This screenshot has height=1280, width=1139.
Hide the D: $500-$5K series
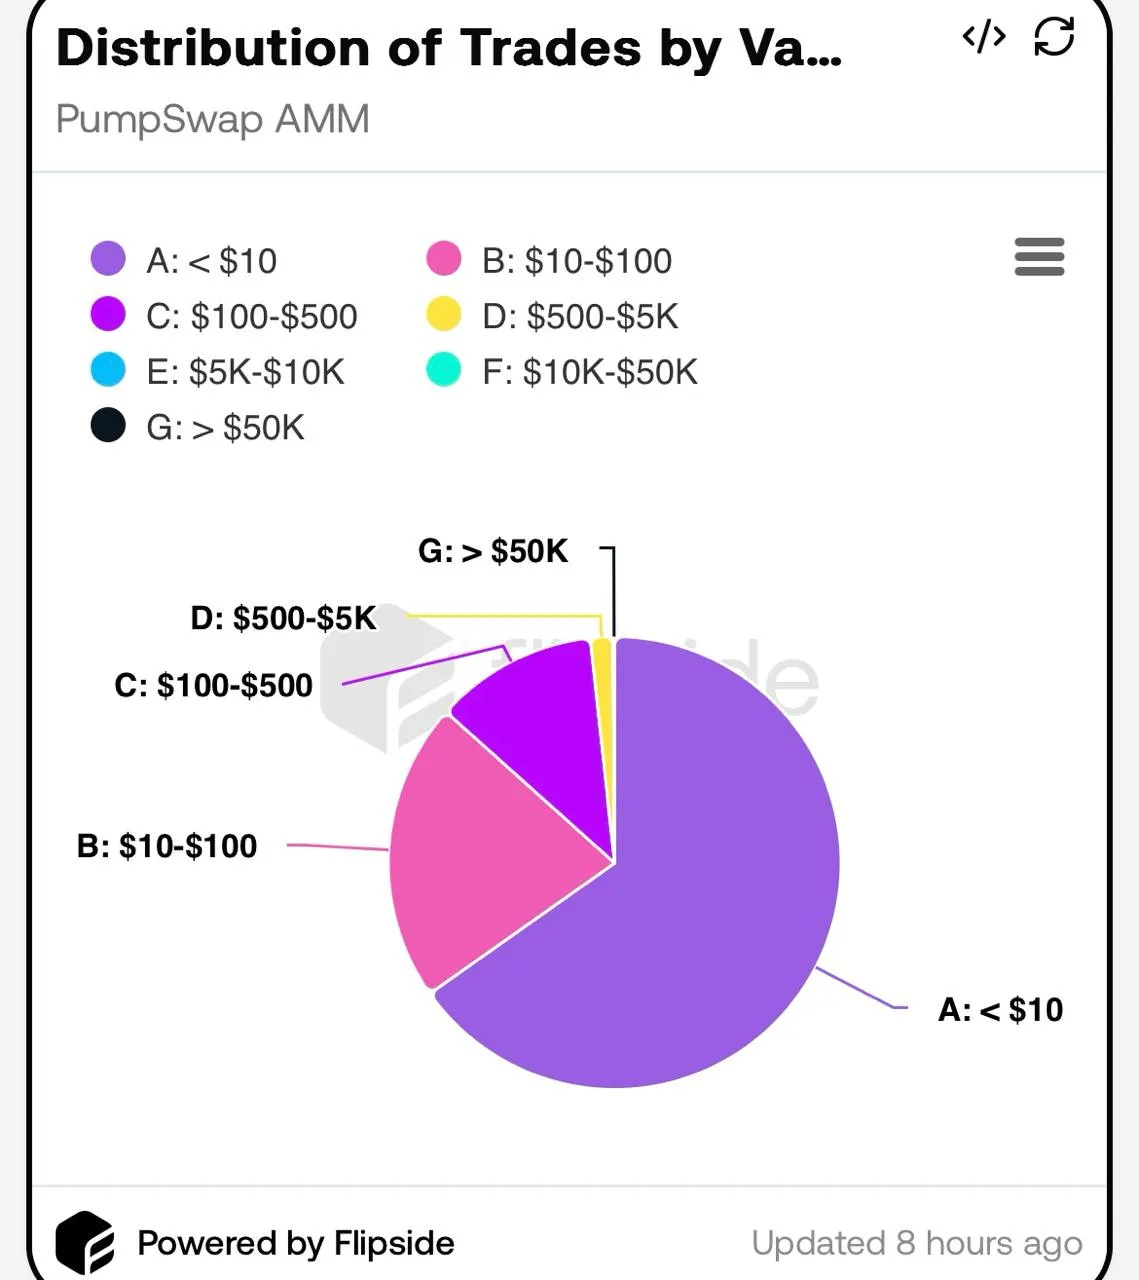point(579,316)
